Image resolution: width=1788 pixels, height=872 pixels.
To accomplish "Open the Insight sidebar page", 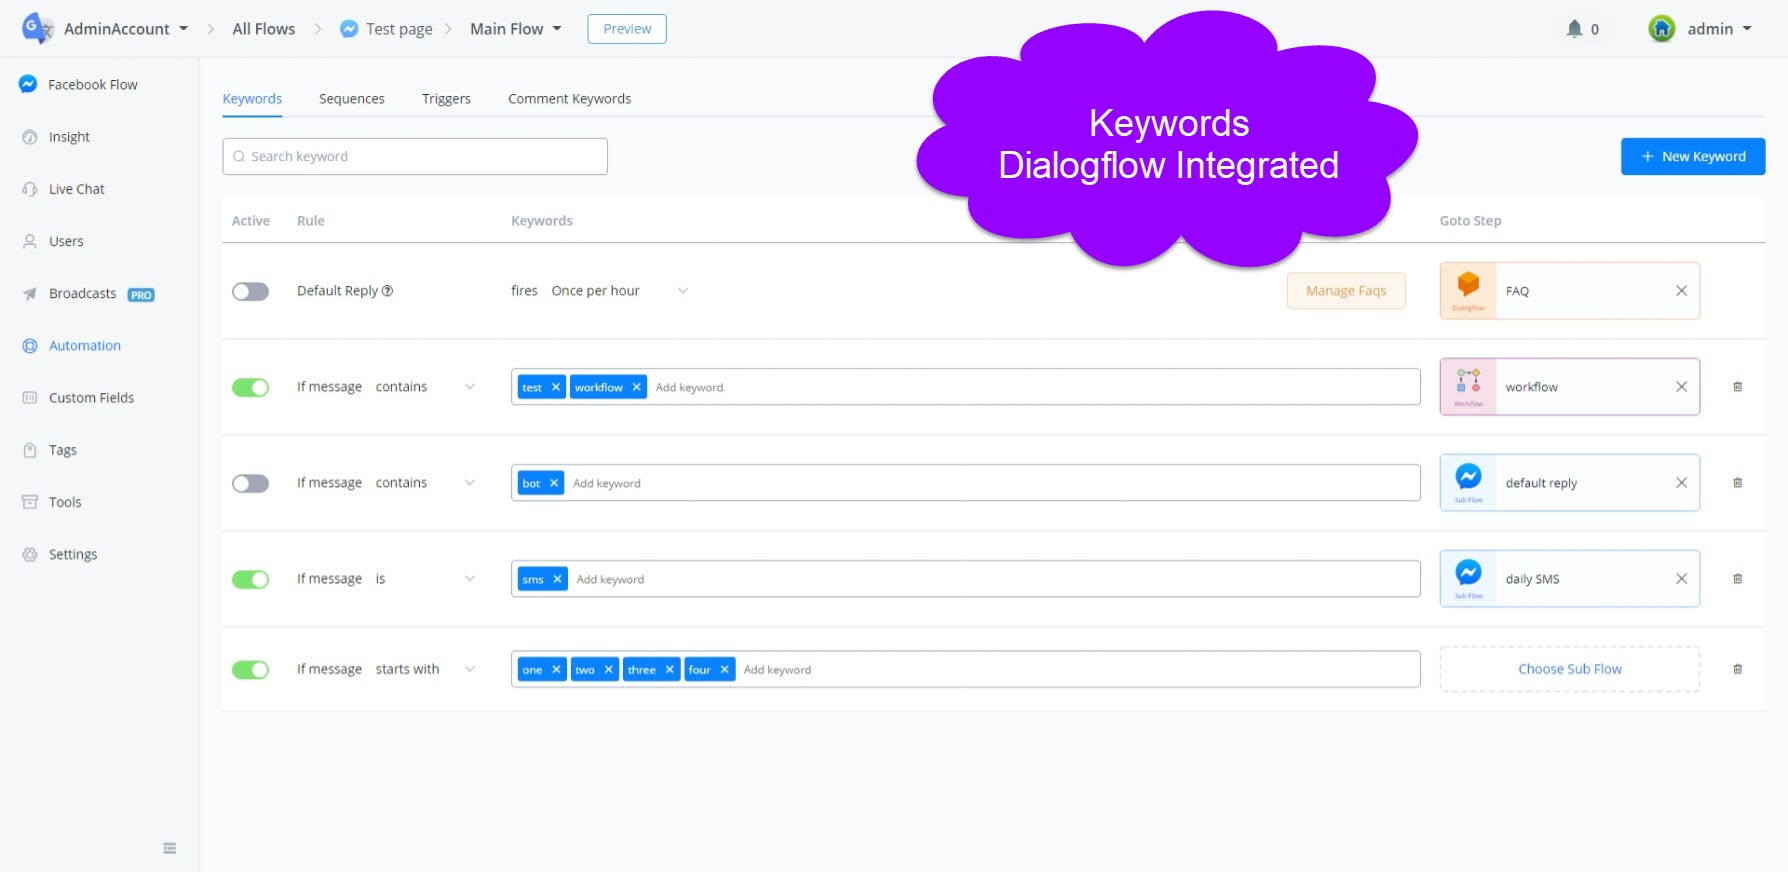I will (69, 137).
